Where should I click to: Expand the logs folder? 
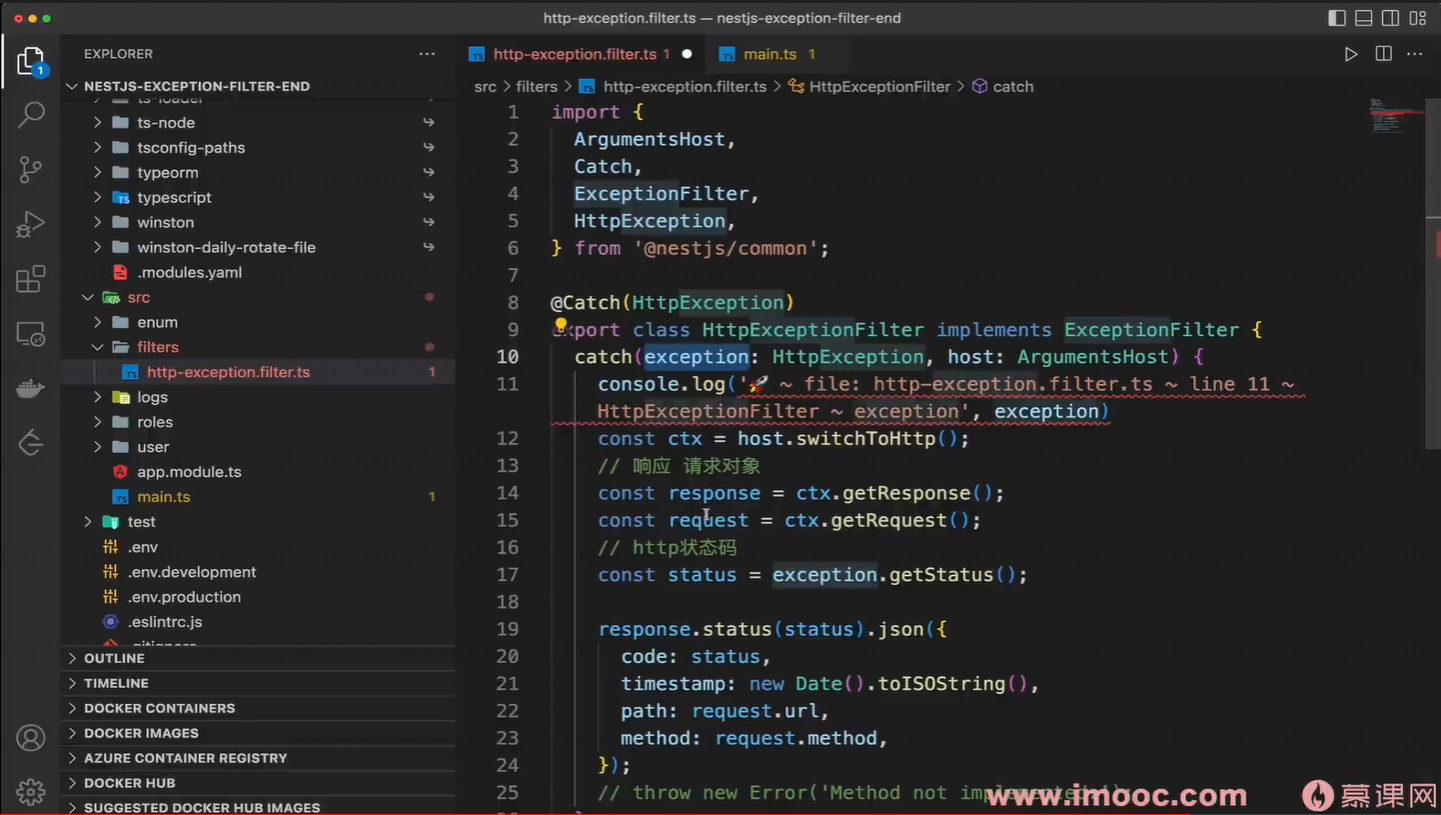(x=257, y=397)
